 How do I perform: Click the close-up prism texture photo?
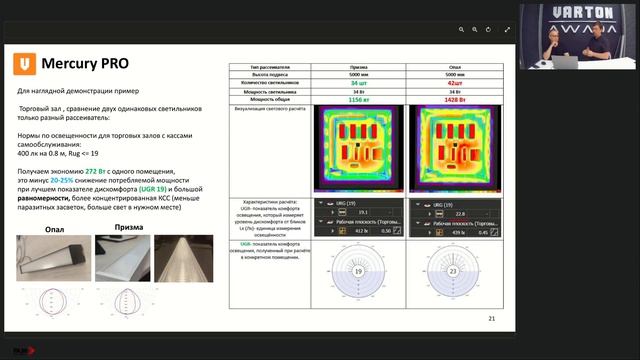[184, 258]
